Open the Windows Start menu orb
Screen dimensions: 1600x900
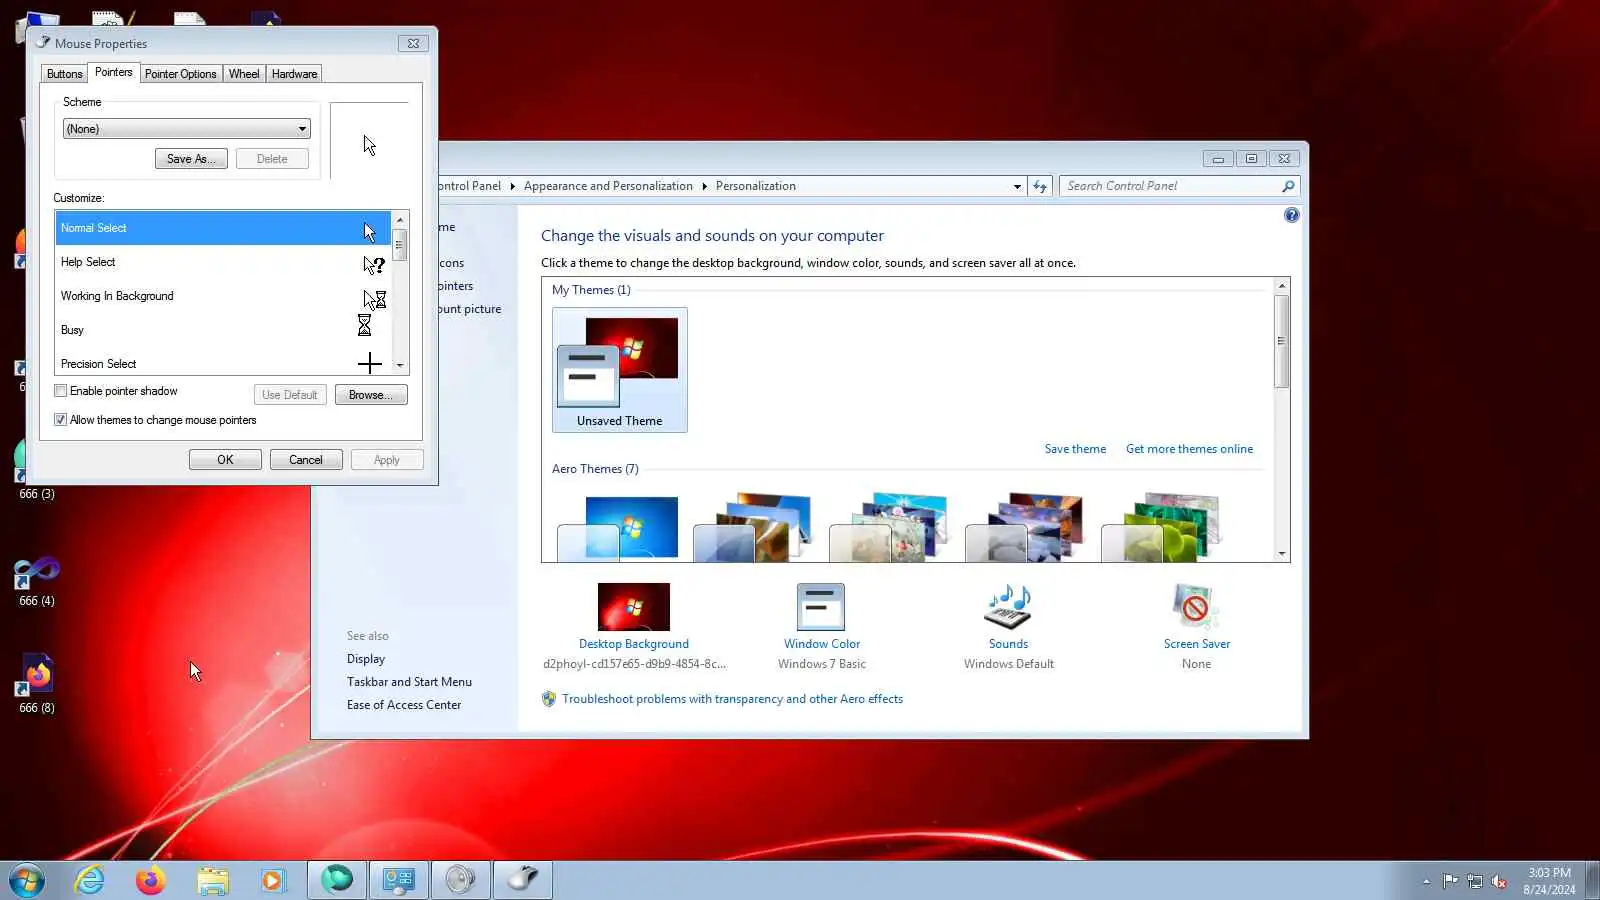[x=27, y=880]
